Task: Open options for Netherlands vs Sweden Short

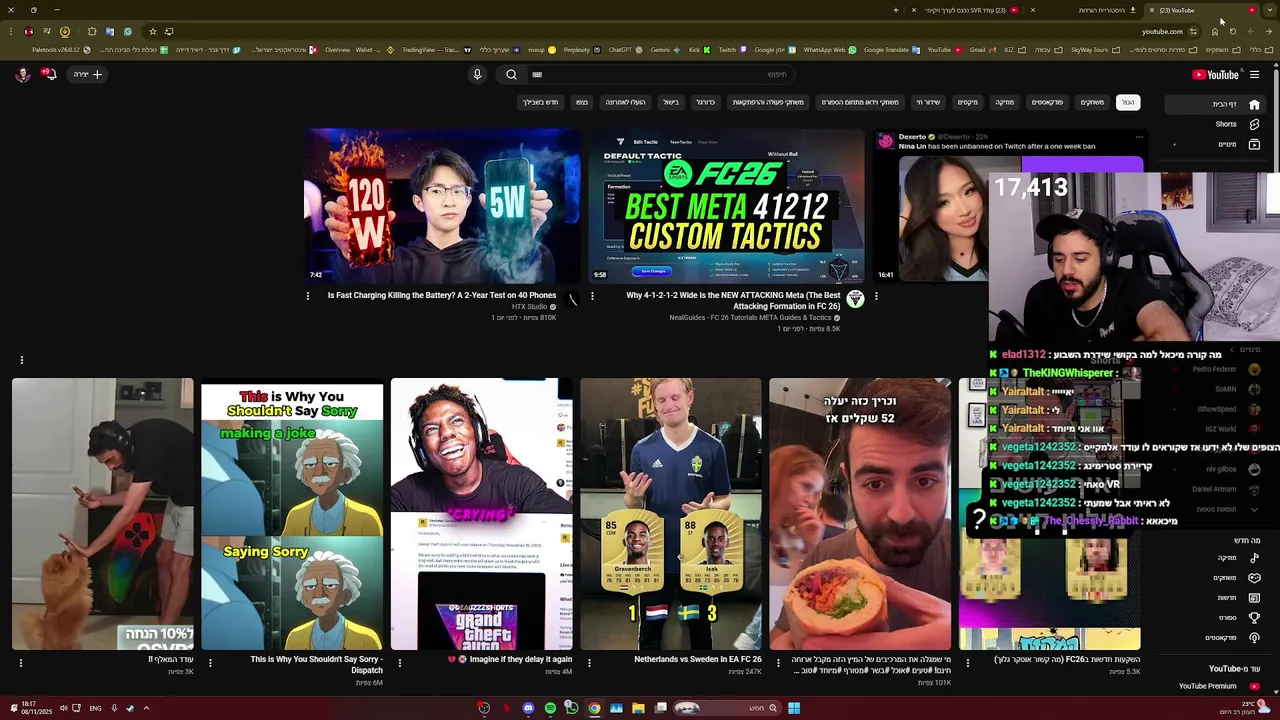Action: (589, 662)
